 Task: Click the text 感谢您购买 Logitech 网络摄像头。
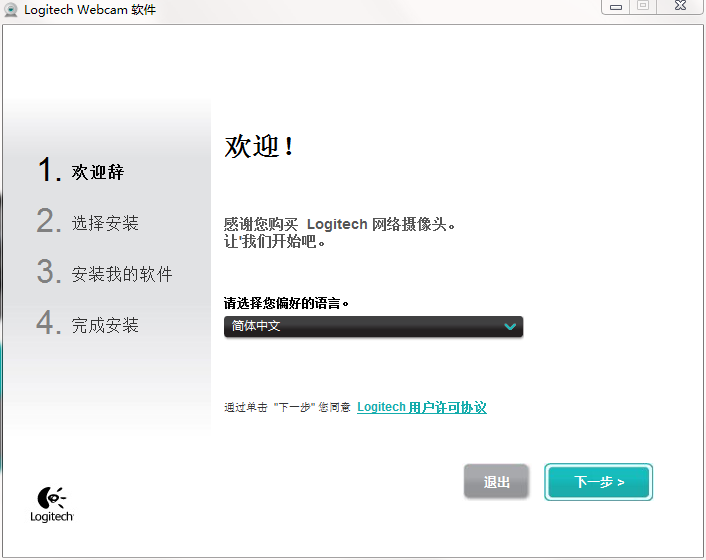340,224
